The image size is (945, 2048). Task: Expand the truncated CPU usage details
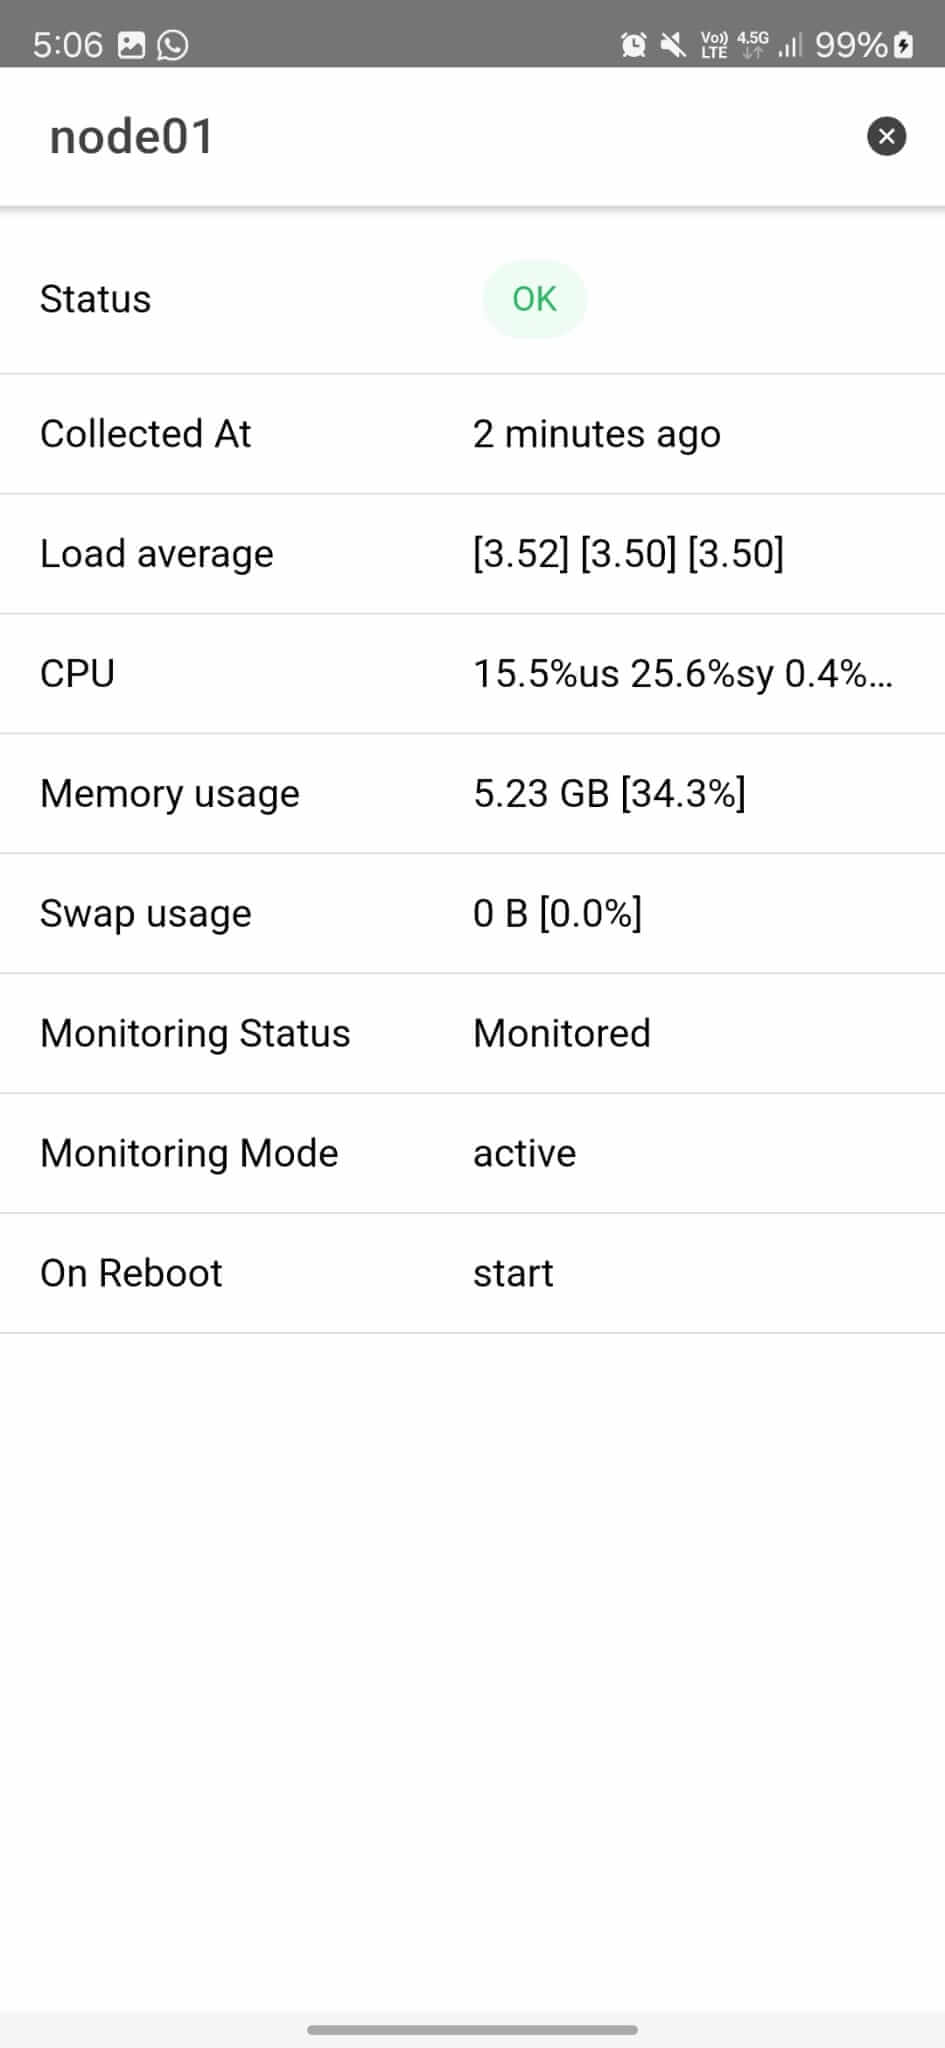684,673
